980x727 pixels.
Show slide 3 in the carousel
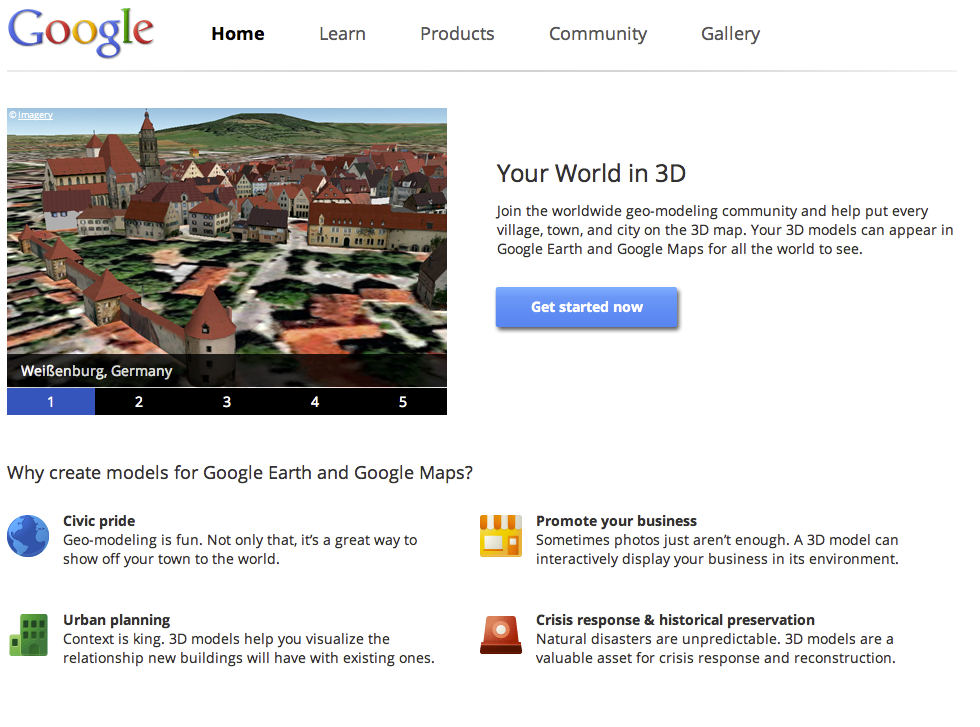click(x=227, y=401)
